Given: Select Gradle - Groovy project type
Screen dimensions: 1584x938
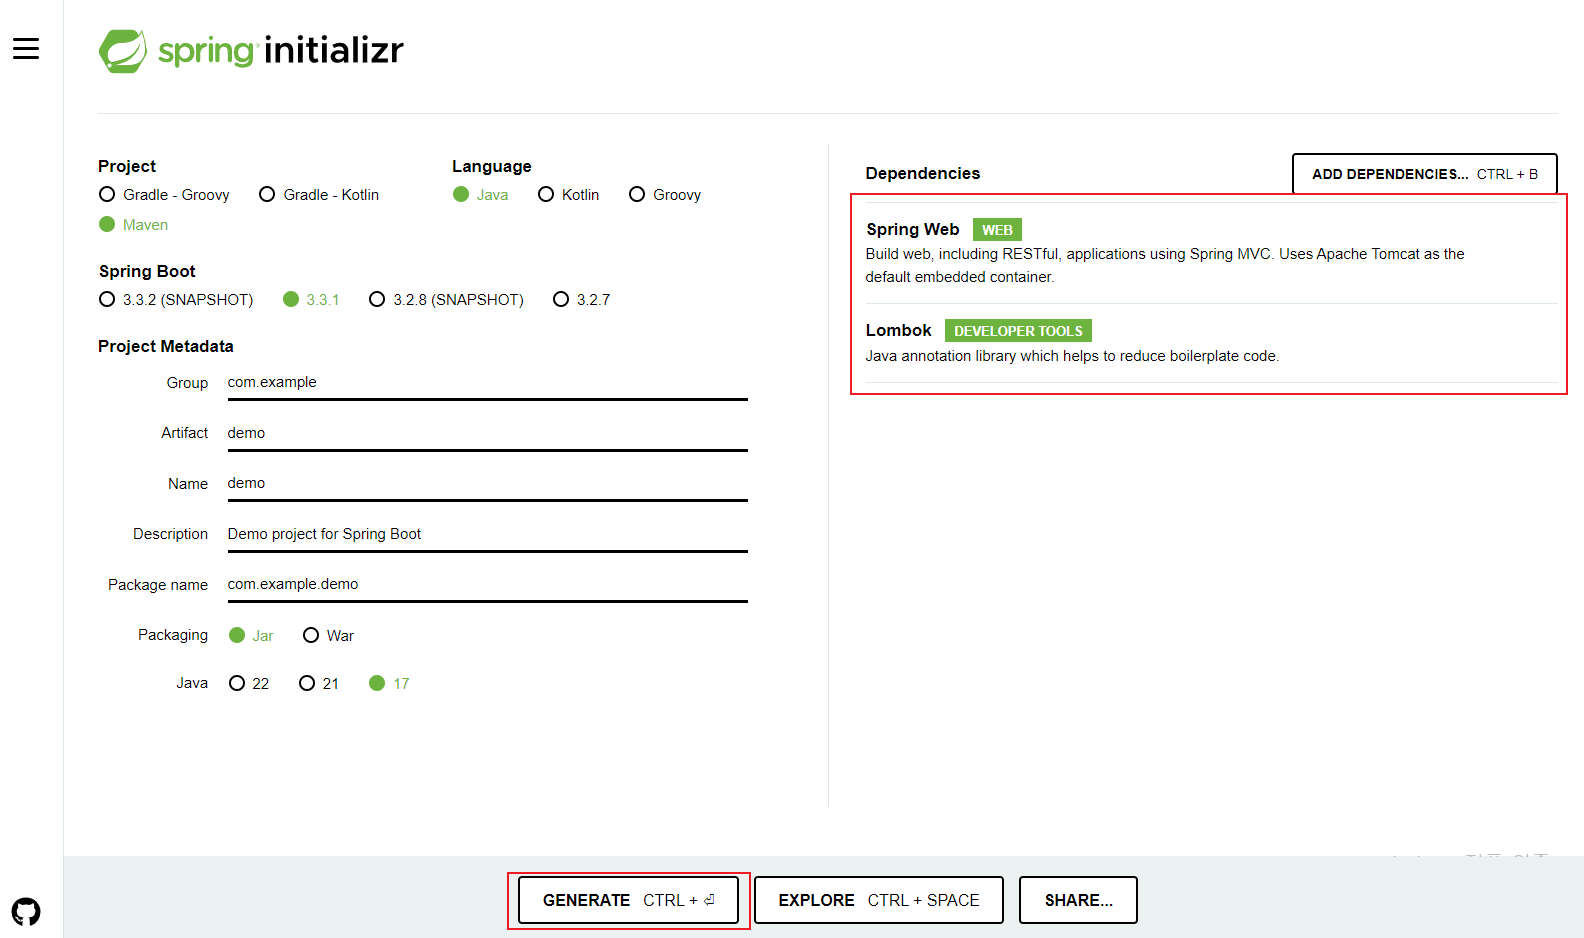Looking at the screenshot, I should [165, 195].
